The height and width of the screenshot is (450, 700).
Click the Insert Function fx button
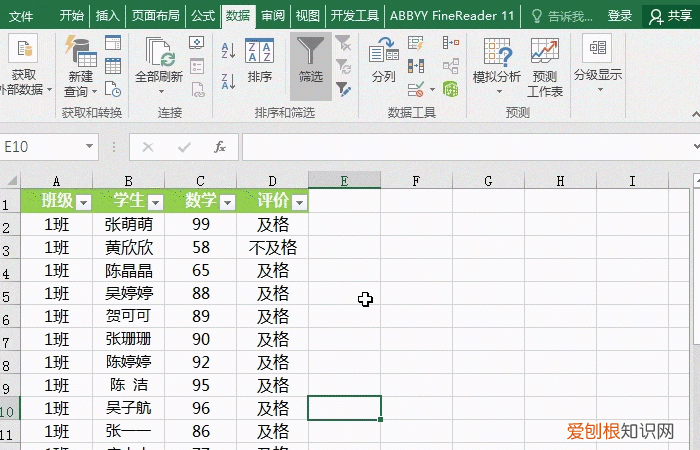[x=220, y=146]
